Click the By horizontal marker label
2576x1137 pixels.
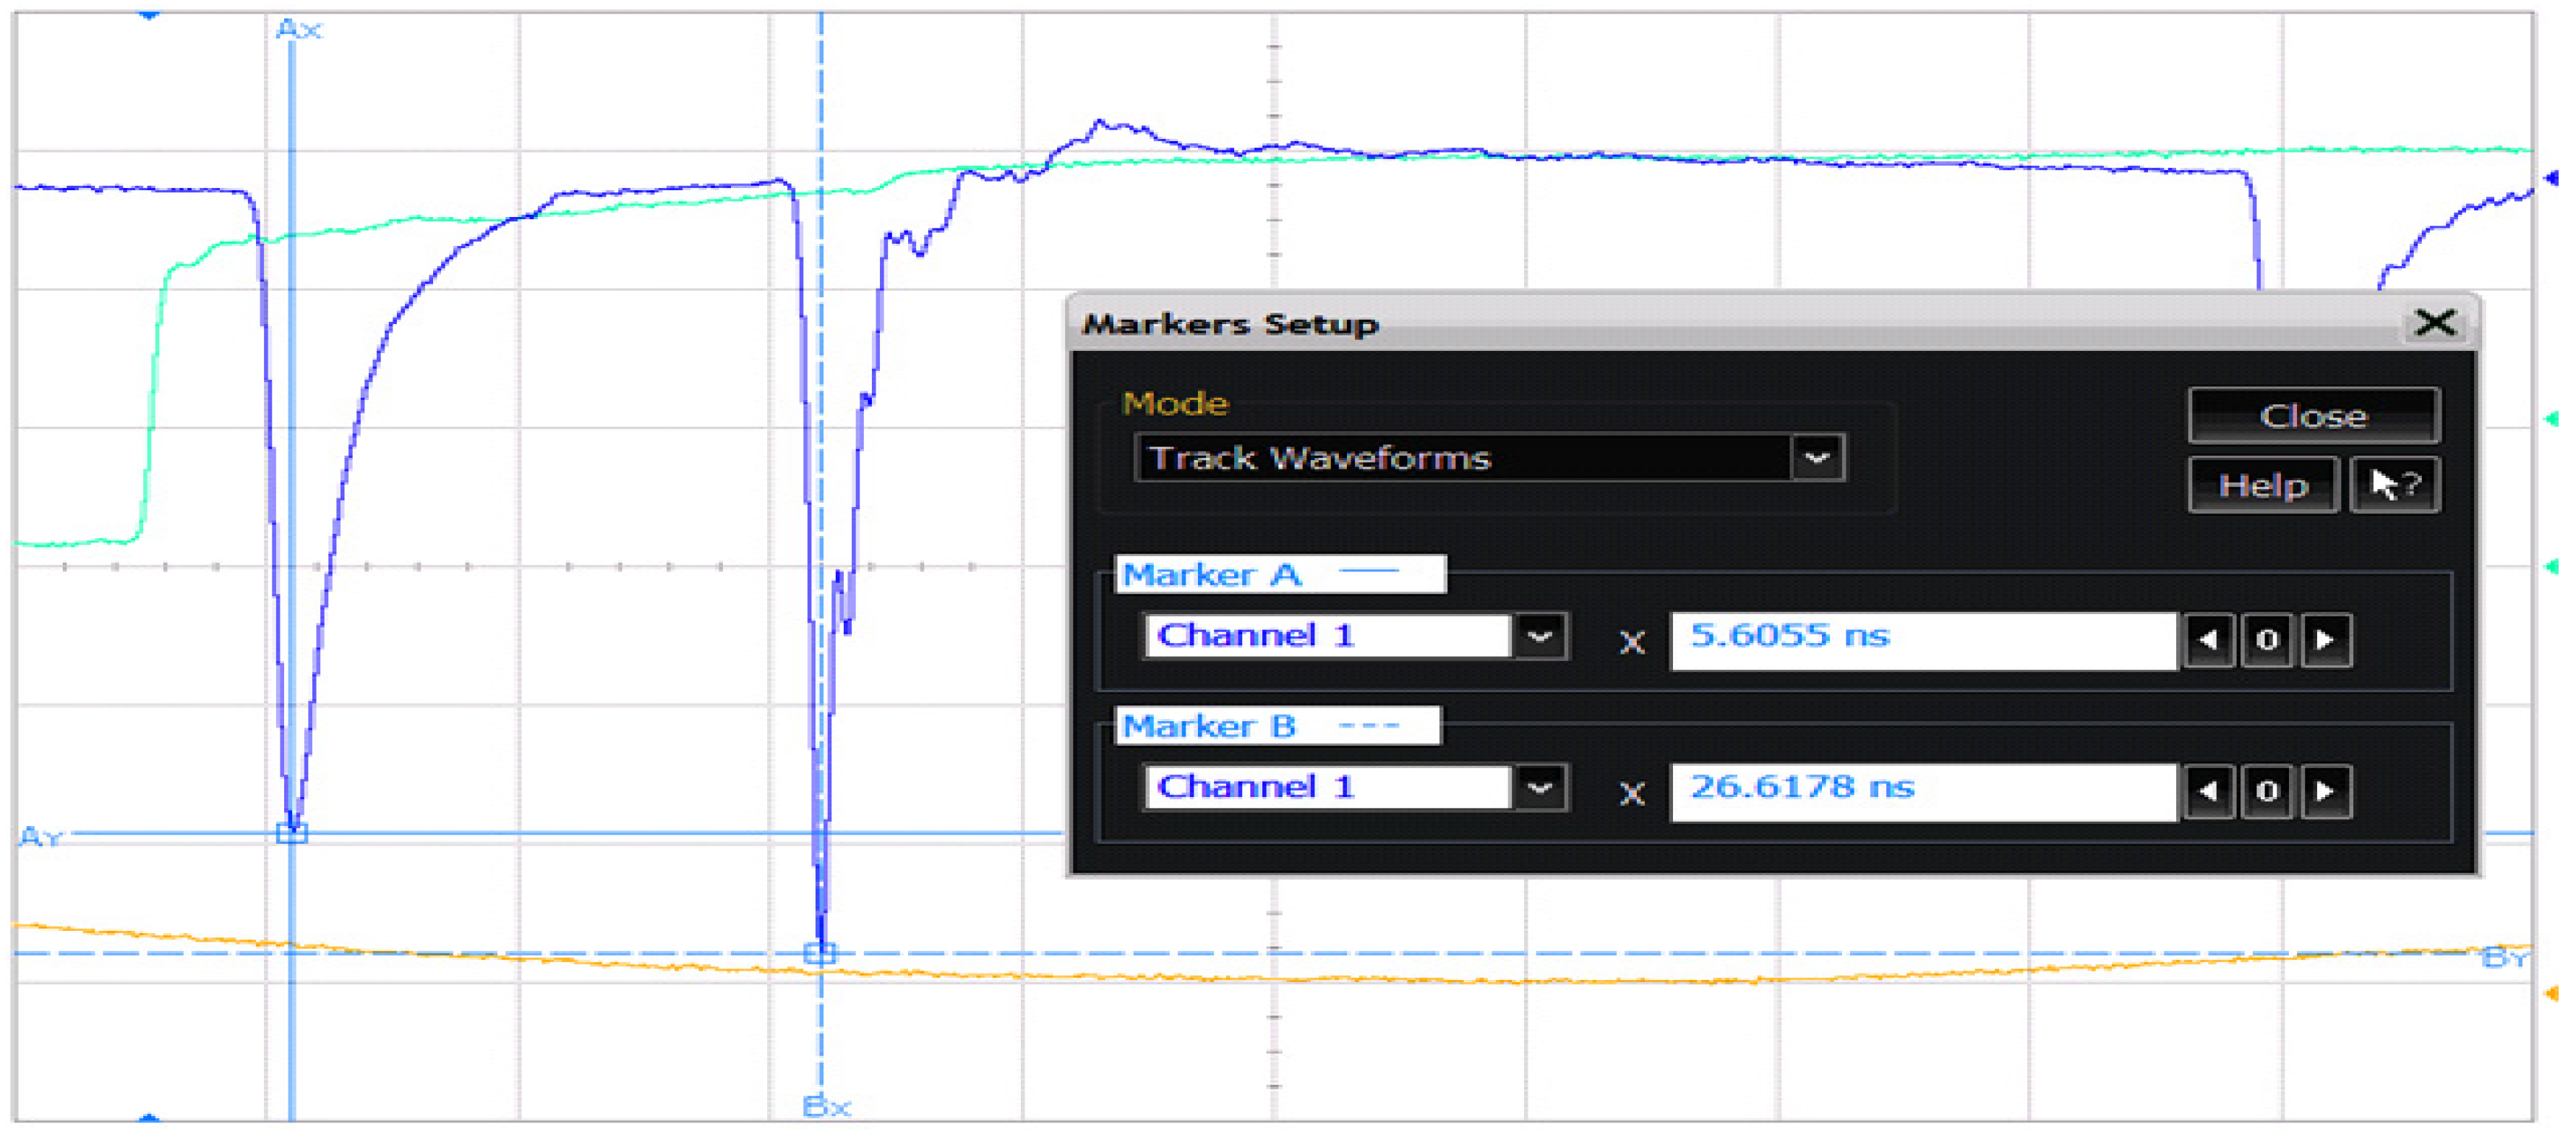[x=2504, y=958]
